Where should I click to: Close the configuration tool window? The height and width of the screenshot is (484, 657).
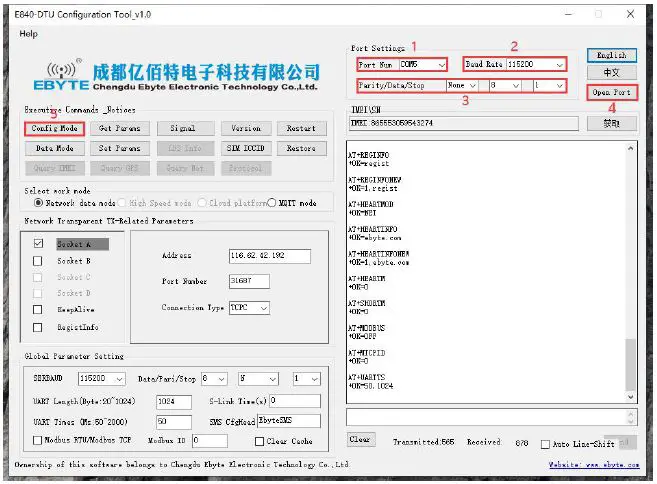point(630,14)
